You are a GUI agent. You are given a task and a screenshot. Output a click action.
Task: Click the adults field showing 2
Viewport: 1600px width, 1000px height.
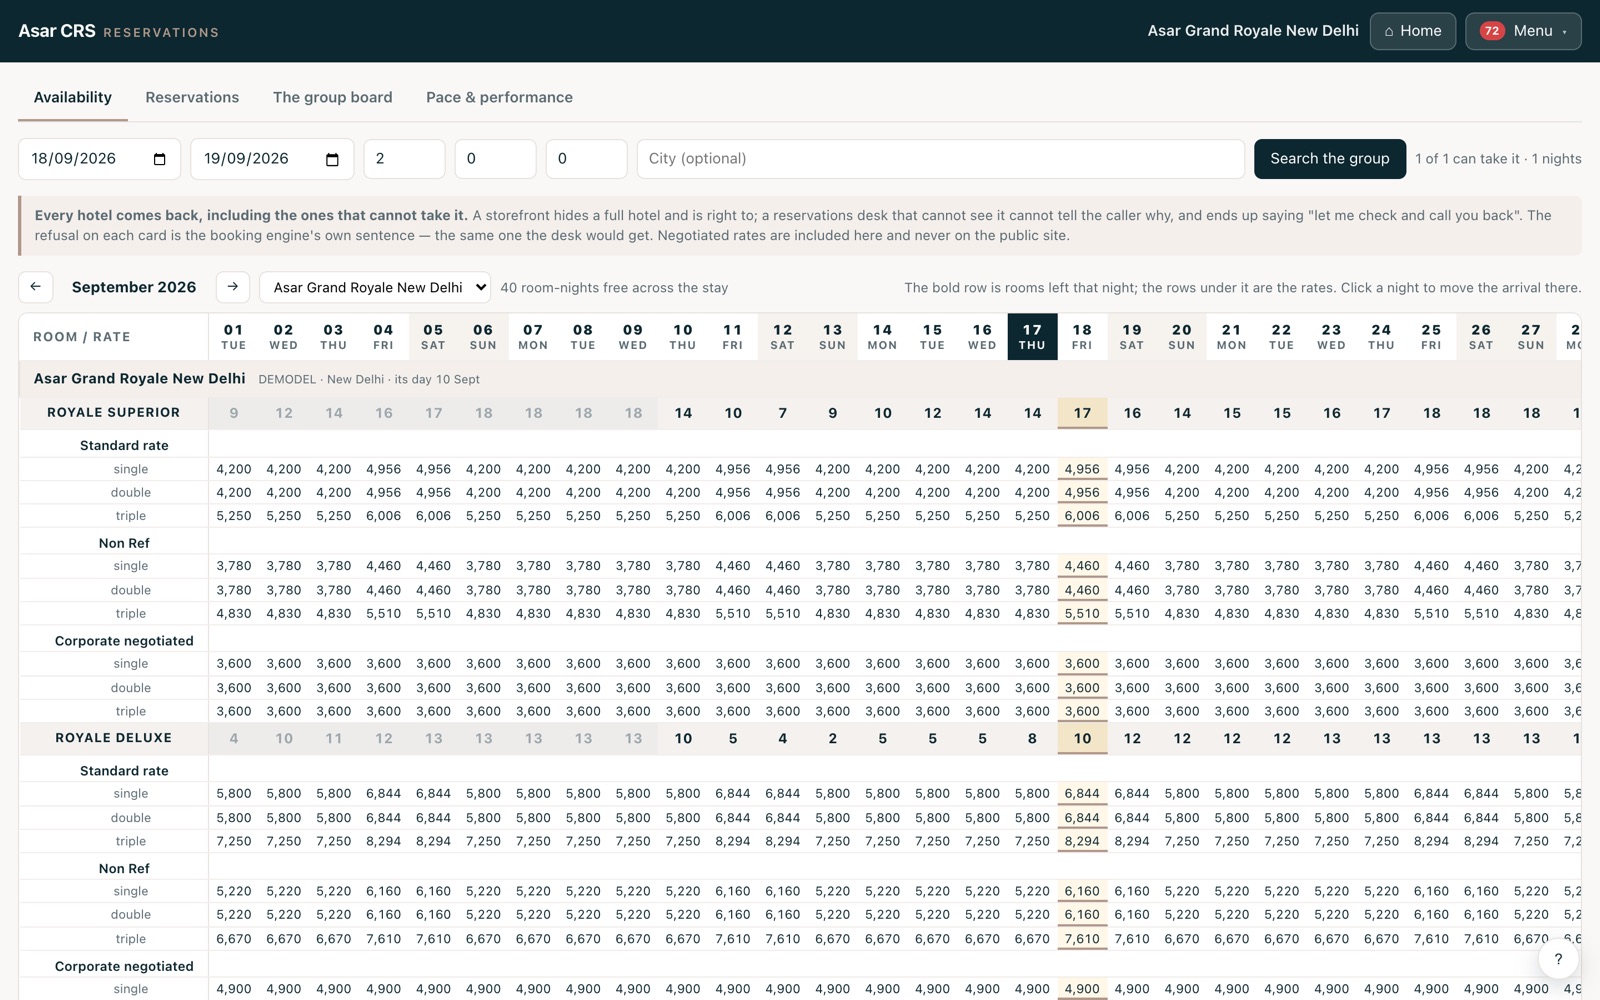click(x=404, y=159)
